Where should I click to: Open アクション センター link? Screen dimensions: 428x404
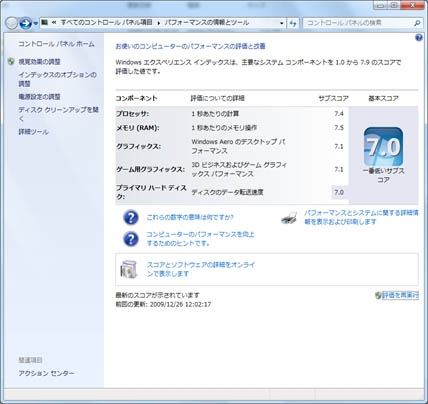(x=46, y=373)
